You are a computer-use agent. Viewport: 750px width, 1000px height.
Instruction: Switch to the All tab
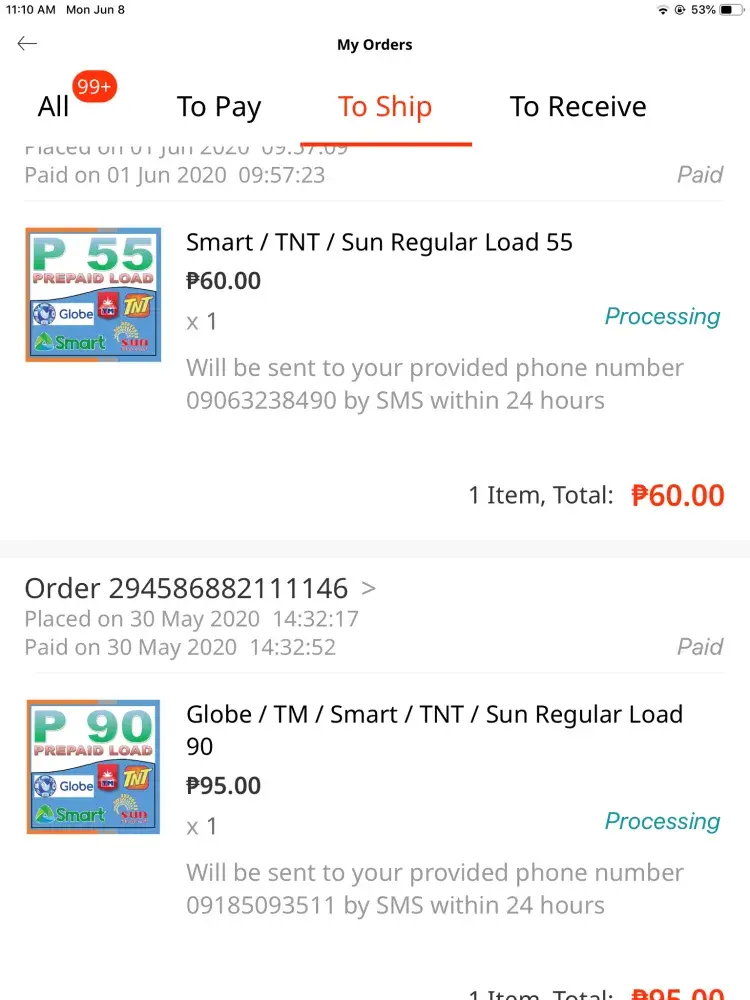click(x=54, y=107)
